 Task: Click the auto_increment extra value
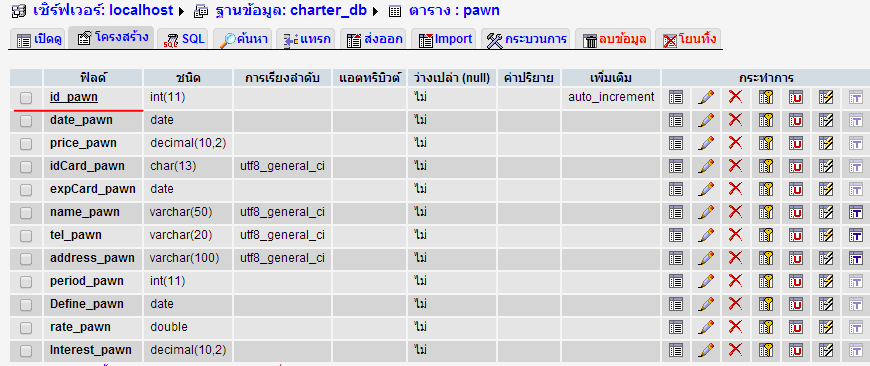(x=611, y=98)
